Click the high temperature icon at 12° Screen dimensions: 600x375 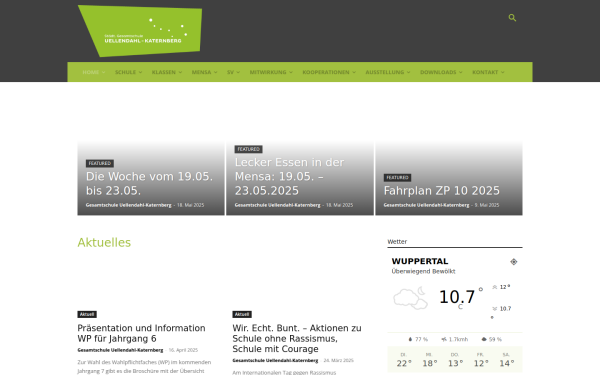pyautogui.click(x=494, y=287)
